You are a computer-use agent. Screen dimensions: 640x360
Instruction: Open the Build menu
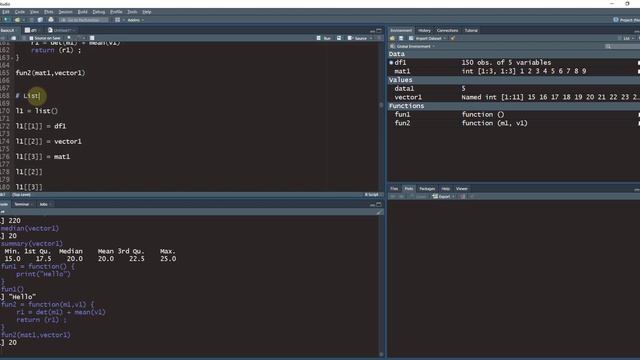tap(82, 12)
